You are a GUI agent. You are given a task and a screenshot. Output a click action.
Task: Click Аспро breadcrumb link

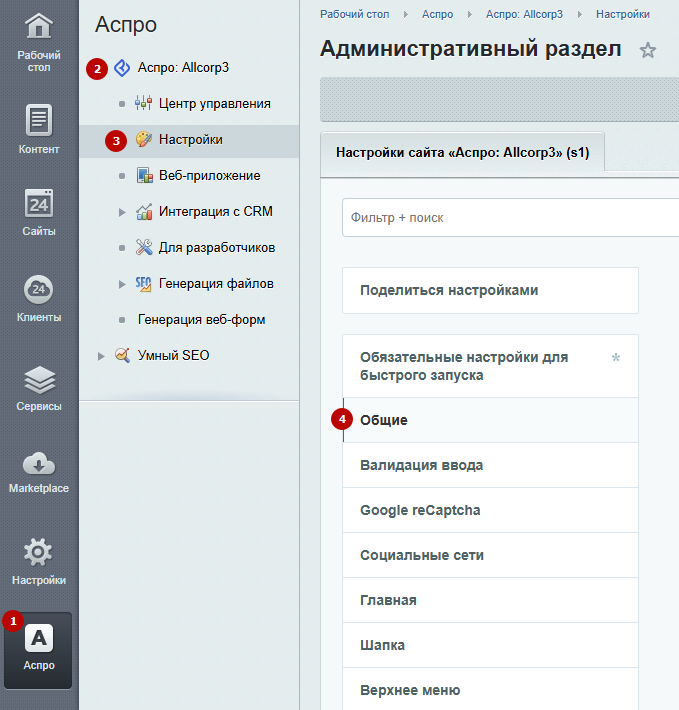(437, 14)
